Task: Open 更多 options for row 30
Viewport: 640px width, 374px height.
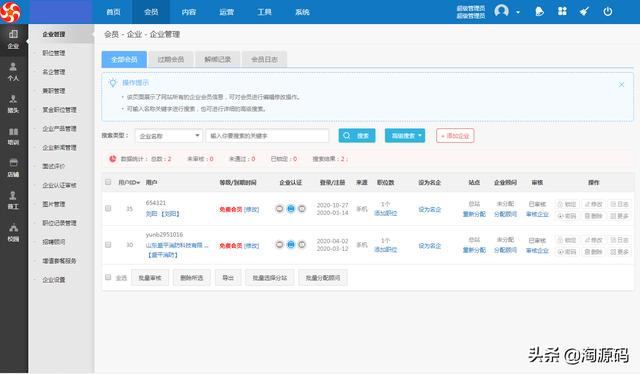Action: (619, 252)
